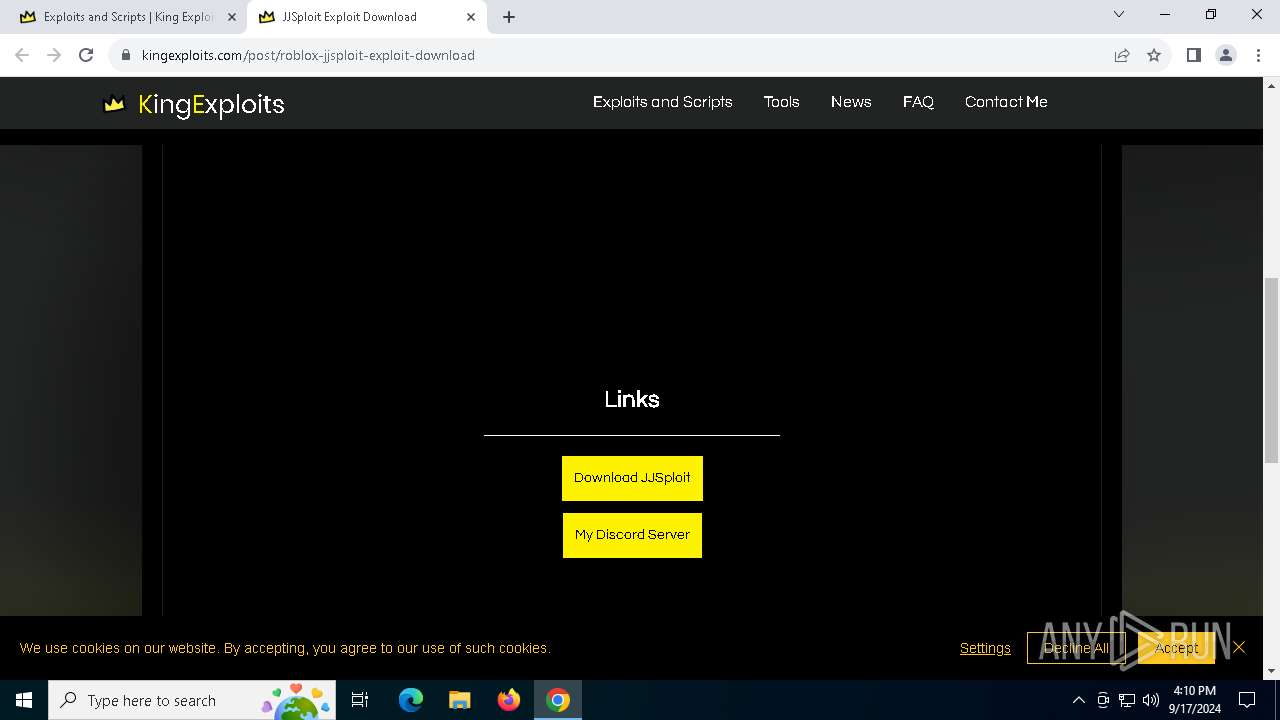Open the Tools nav item
This screenshot has height=720, width=1280.
[781, 102]
